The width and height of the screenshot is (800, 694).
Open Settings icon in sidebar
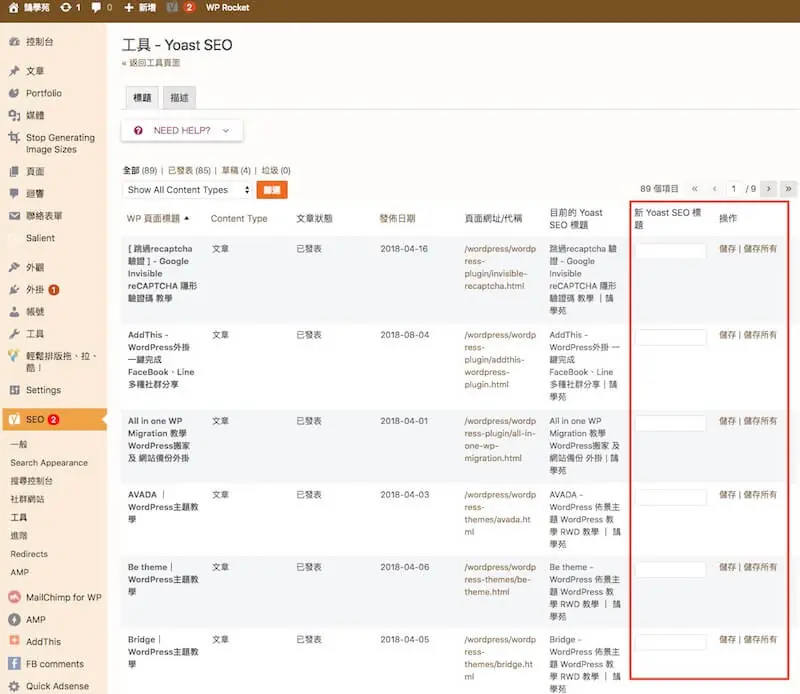14,390
